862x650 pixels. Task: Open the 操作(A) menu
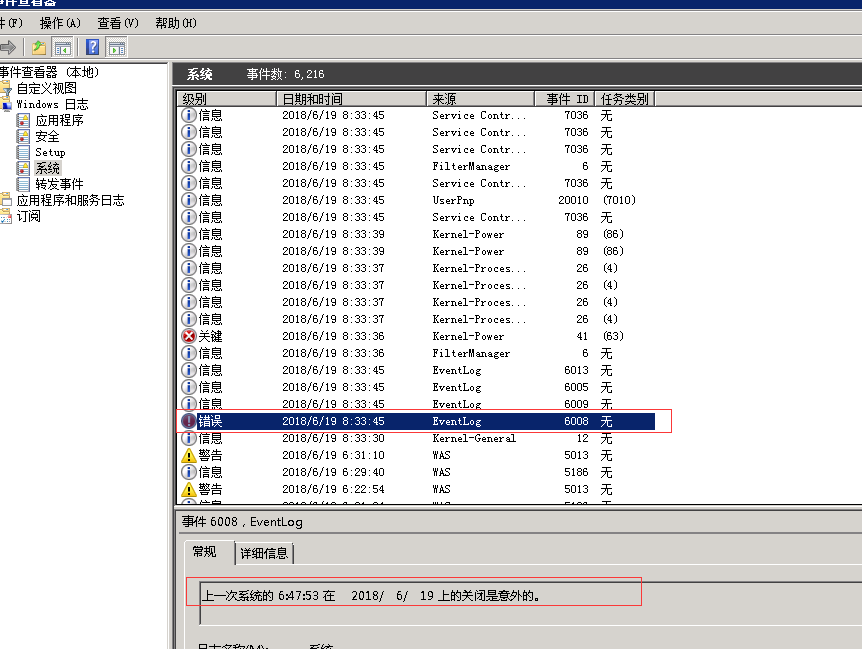[x=60, y=23]
